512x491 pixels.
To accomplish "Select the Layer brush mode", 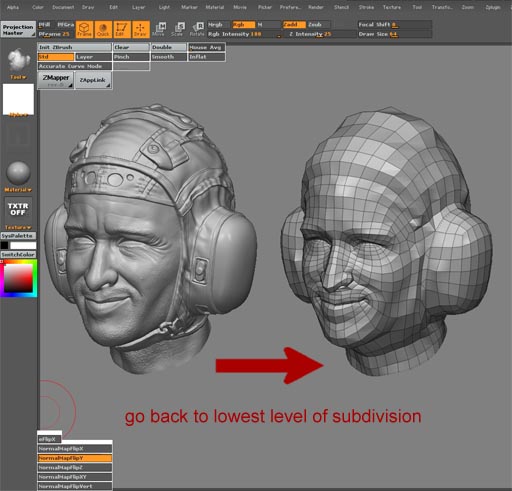I will [93, 57].
